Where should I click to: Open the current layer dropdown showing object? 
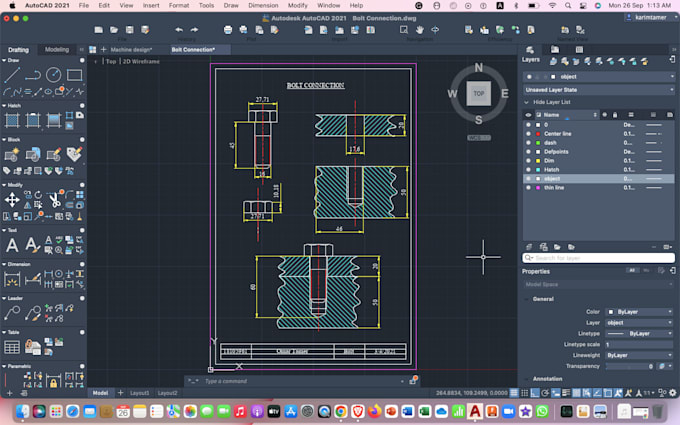pos(599,77)
